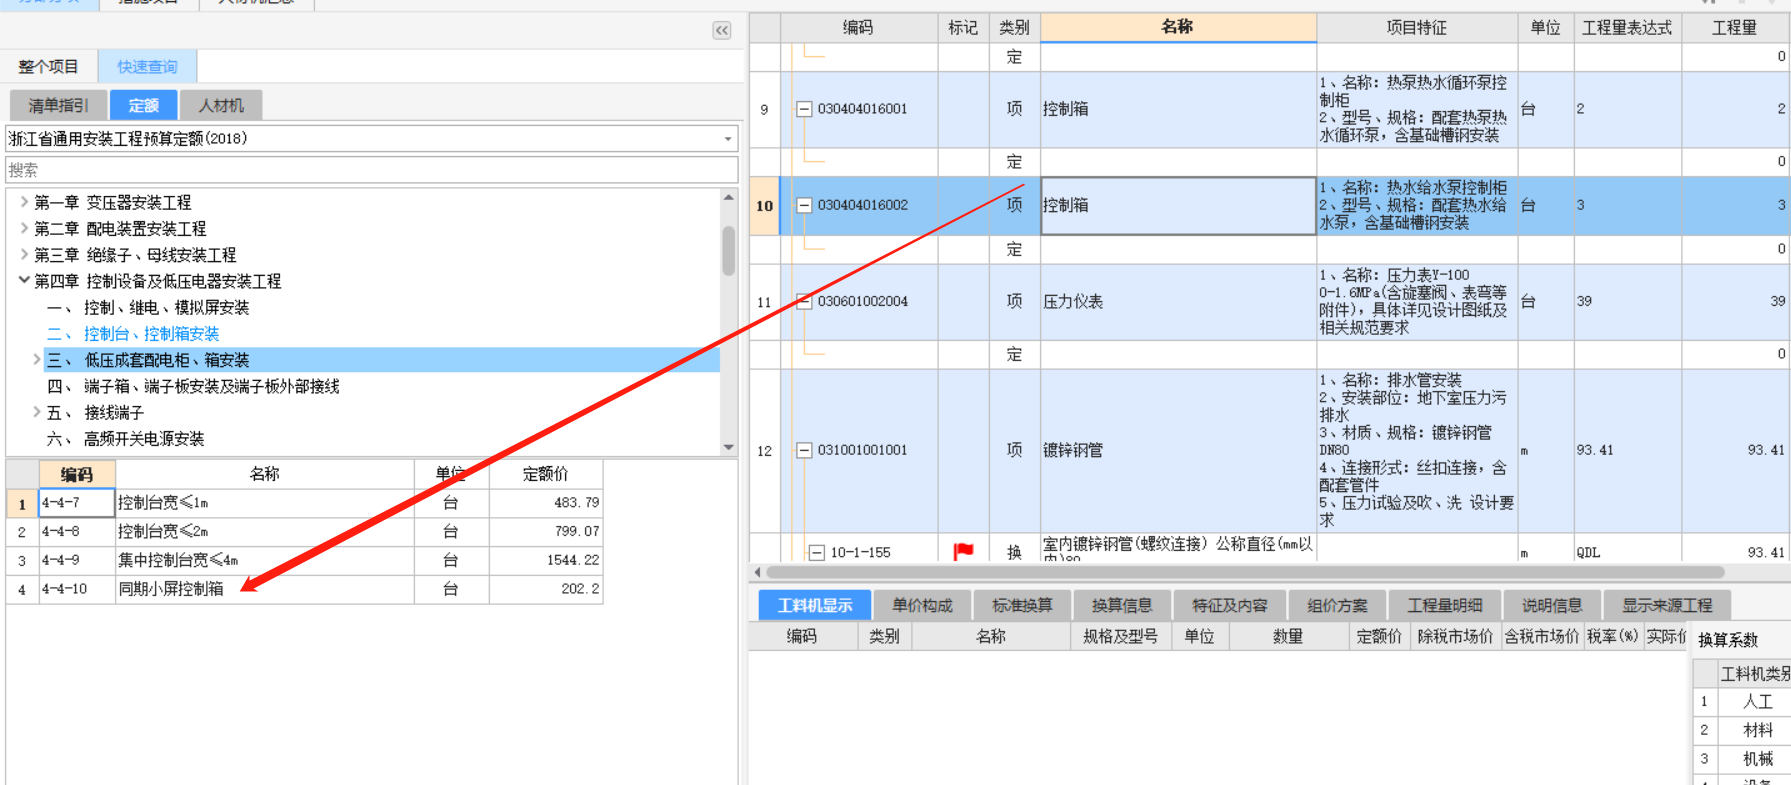1791x785 pixels.
Task: Open the 标准换算 tab
Action: pyautogui.click(x=1022, y=605)
